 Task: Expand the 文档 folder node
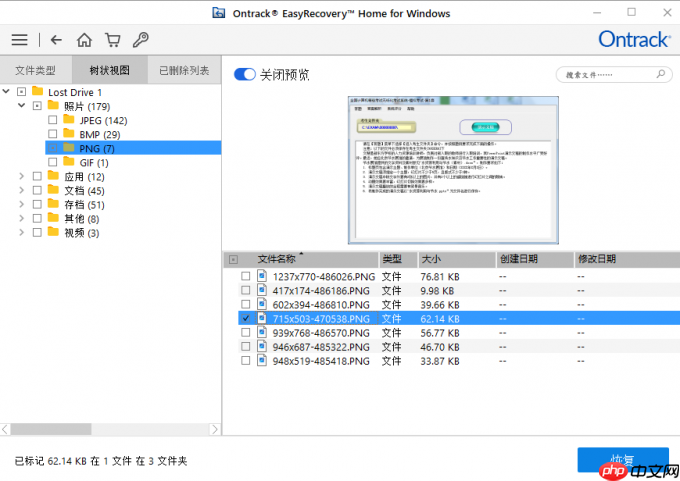click(x=22, y=191)
